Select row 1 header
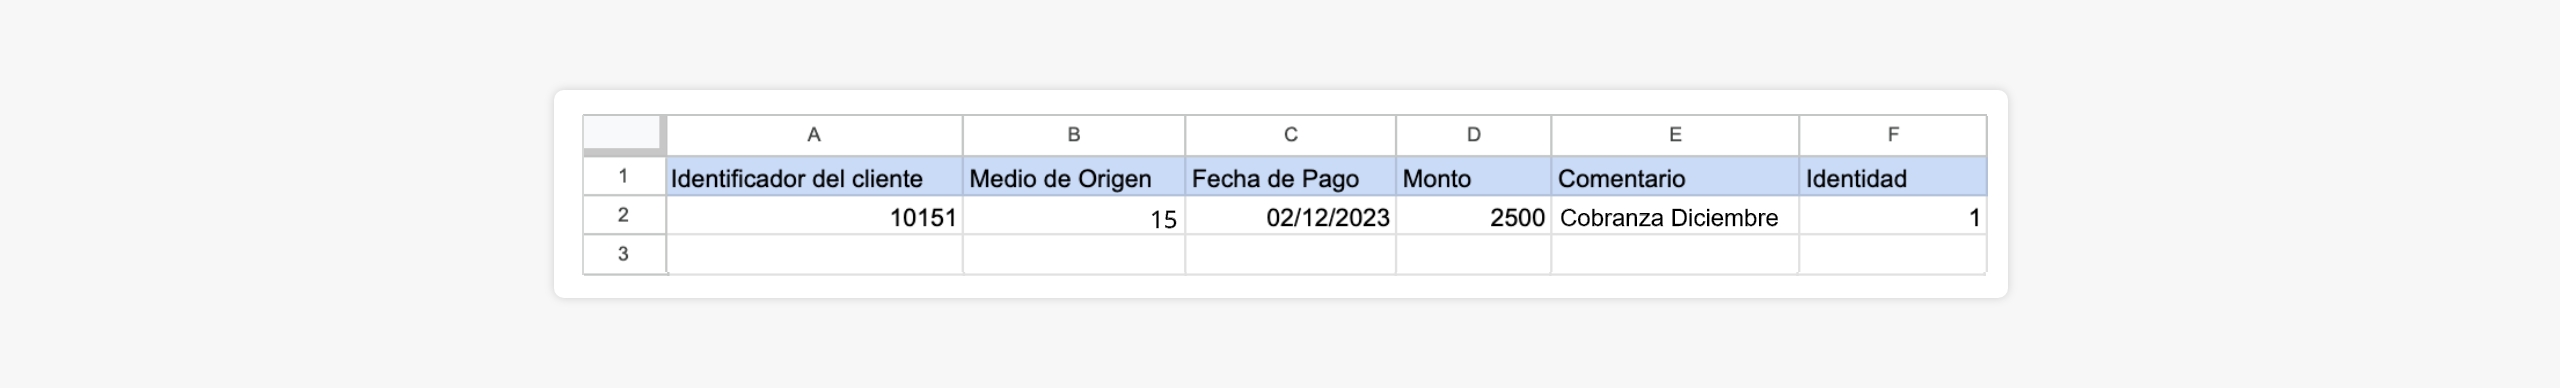This screenshot has height=388, width=2560. tap(624, 176)
